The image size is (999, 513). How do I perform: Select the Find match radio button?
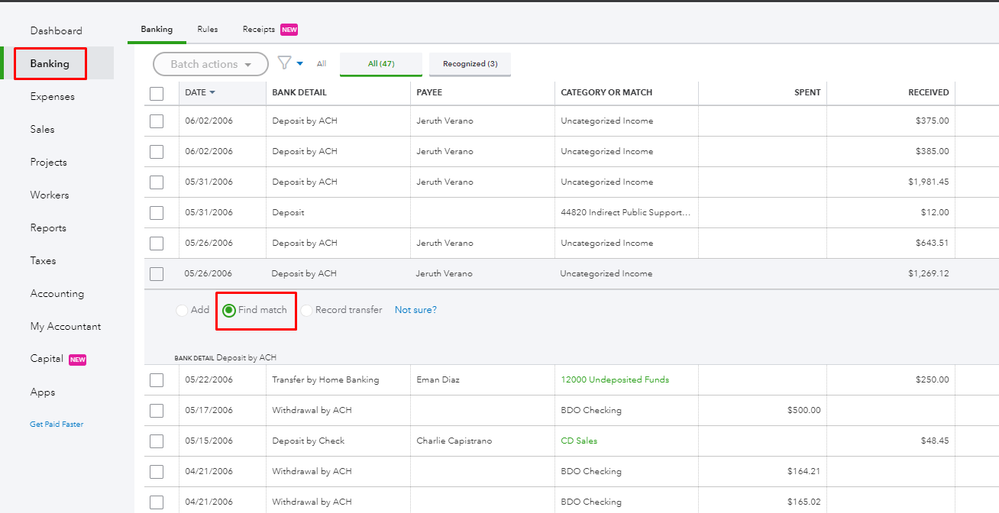click(229, 310)
